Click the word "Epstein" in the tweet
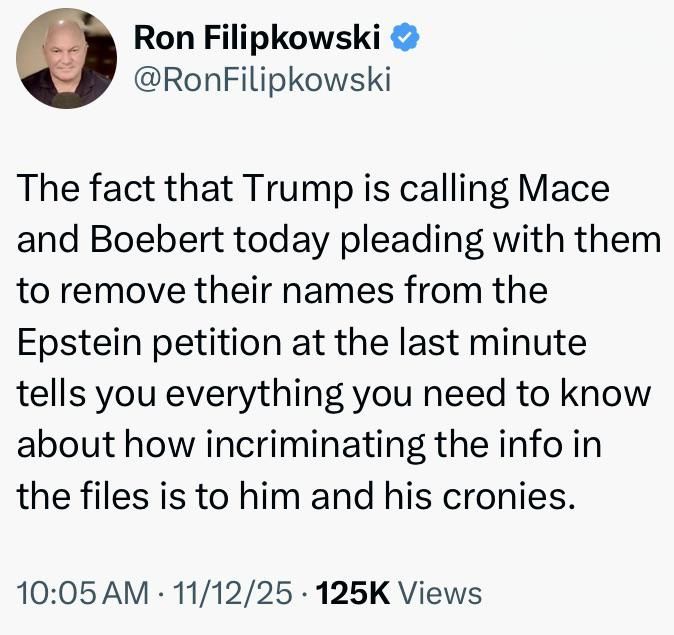Viewport: 674px width, 635px height. [79, 344]
